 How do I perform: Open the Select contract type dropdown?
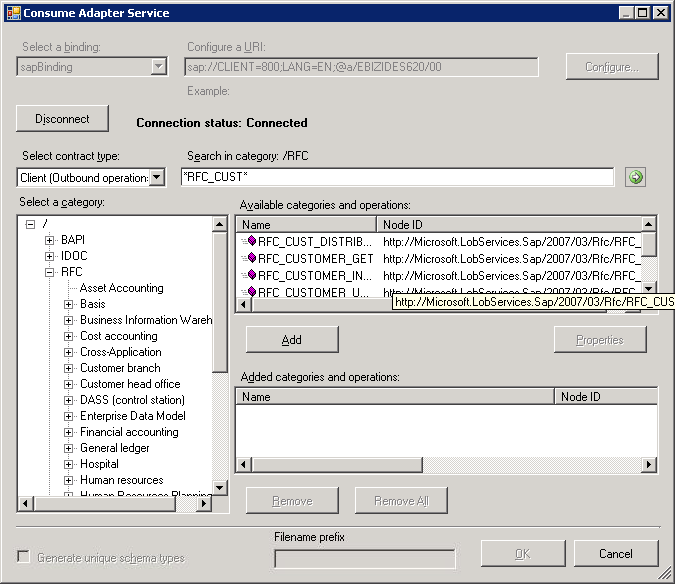pyautogui.click(x=157, y=177)
